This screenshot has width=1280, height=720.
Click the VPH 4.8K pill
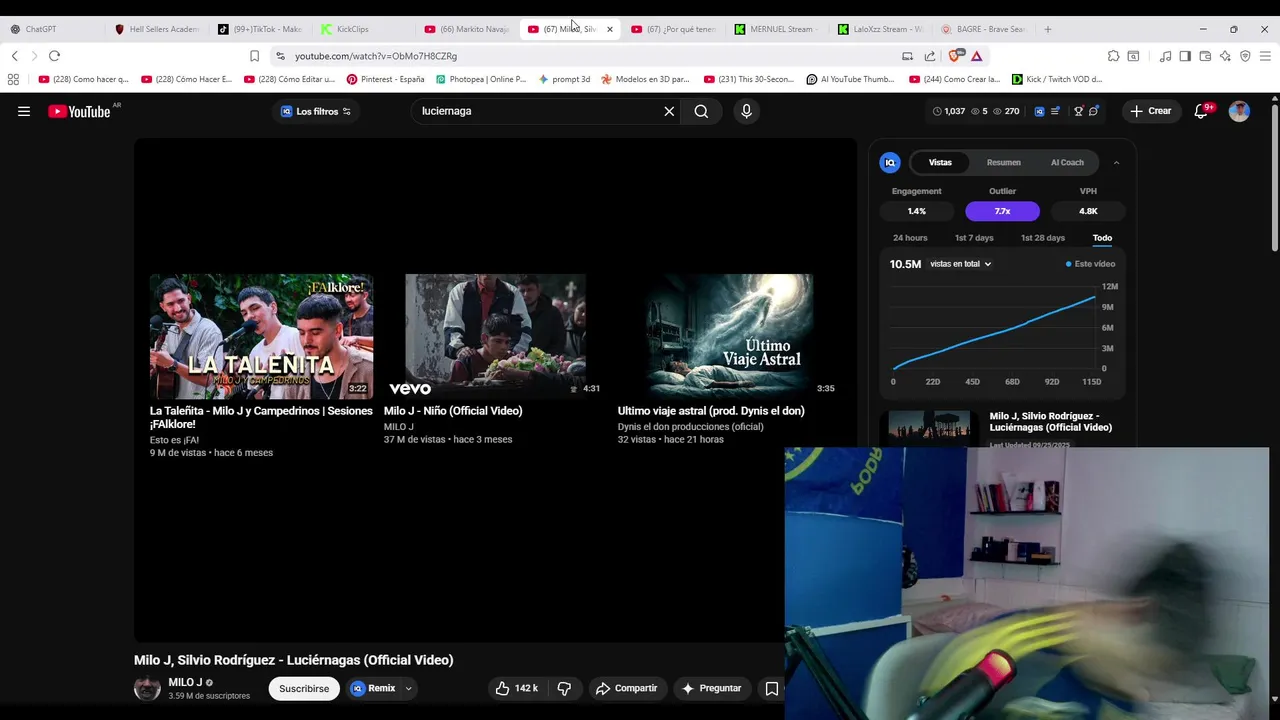point(1088,211)
